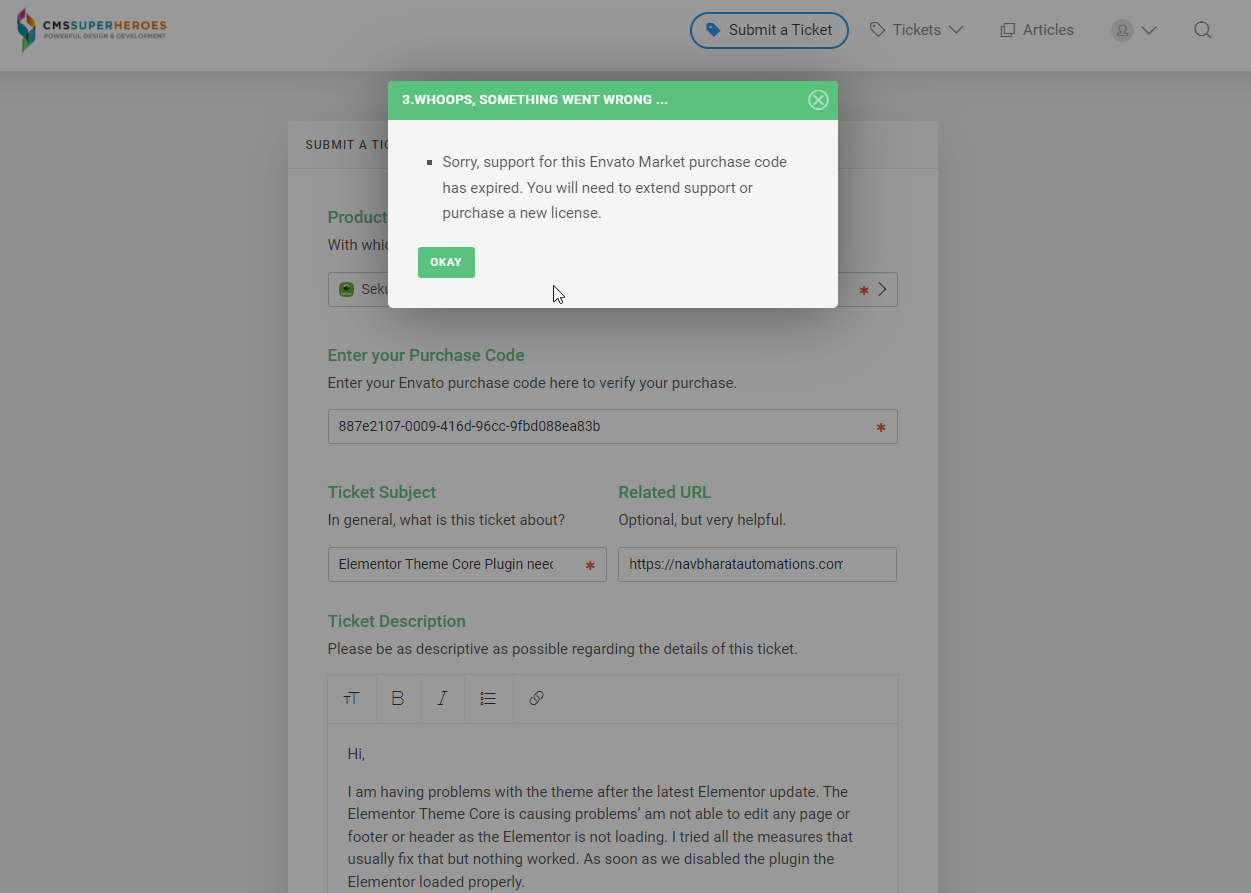Insert a link in the editor

[536, 698]
